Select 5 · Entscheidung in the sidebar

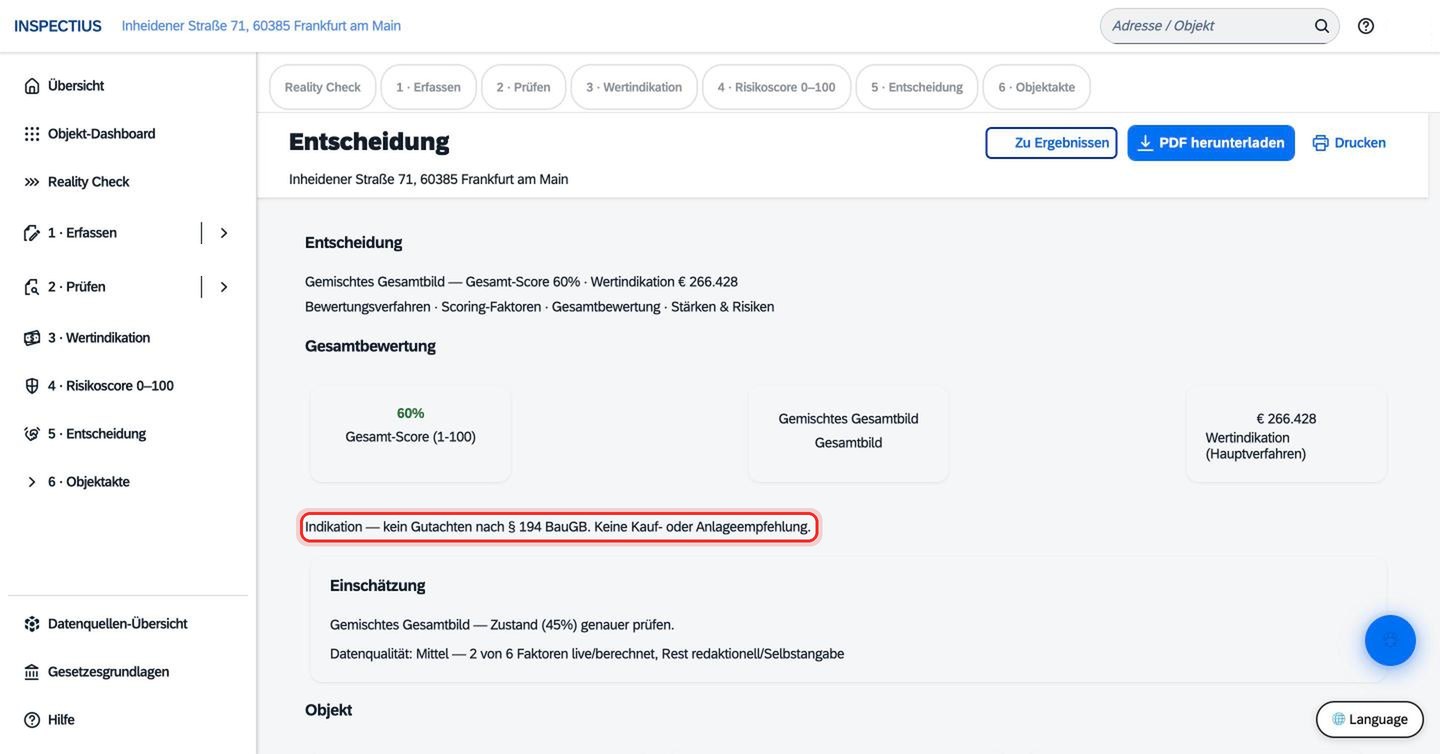[x=128, y=434]
